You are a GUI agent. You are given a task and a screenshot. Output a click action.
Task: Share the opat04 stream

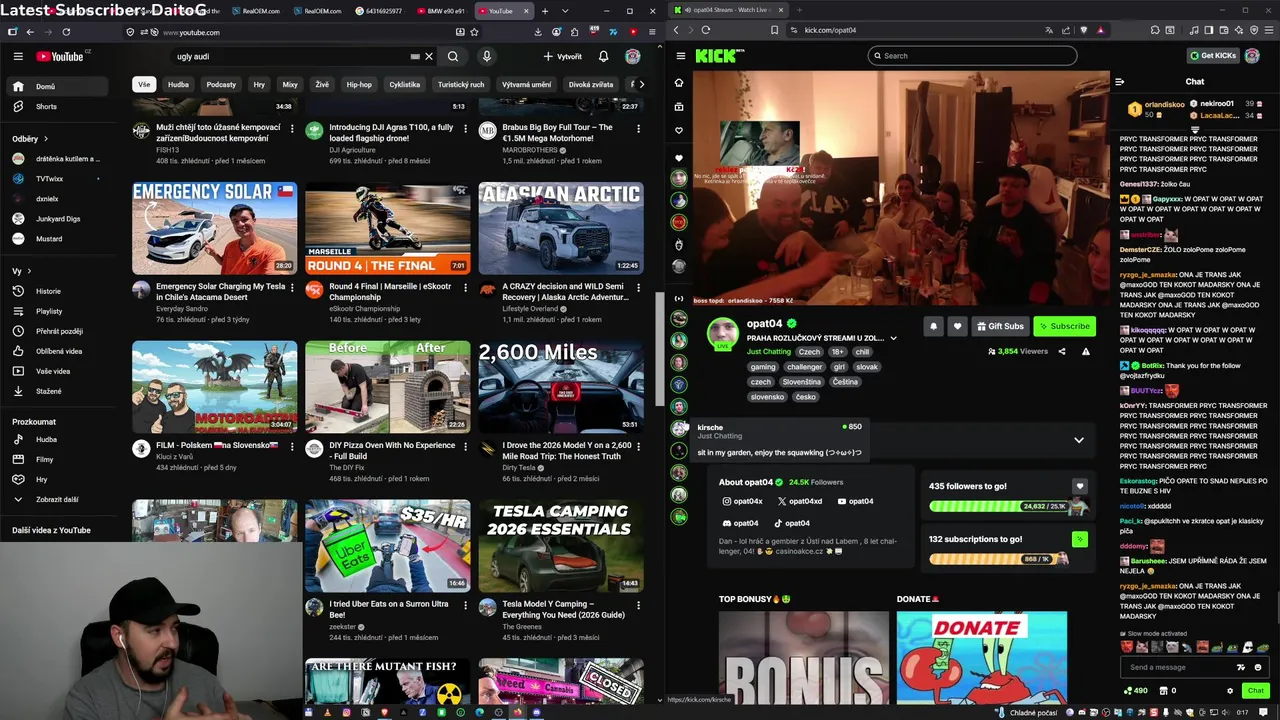point(1062,352)
